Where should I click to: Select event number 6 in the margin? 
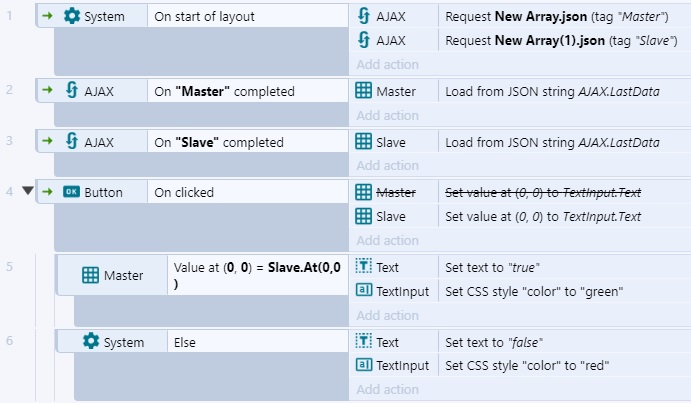click(9, 340)
